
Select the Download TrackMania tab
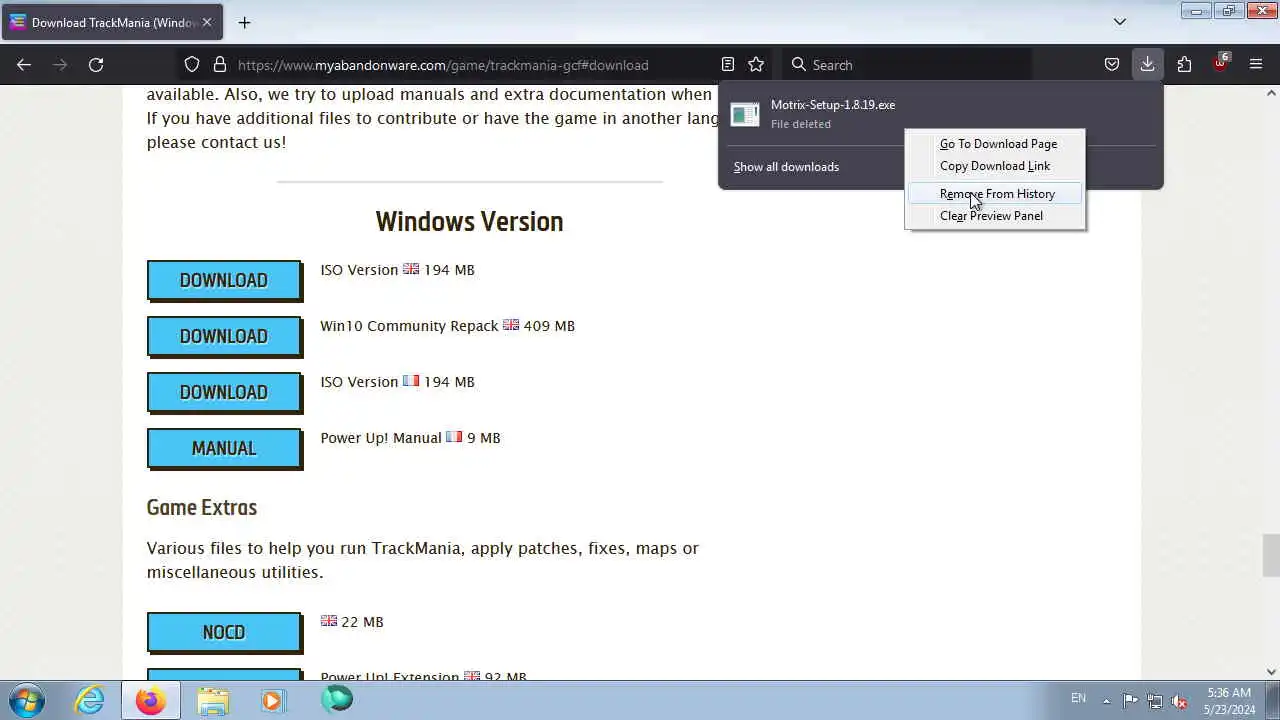coord(112,22)
